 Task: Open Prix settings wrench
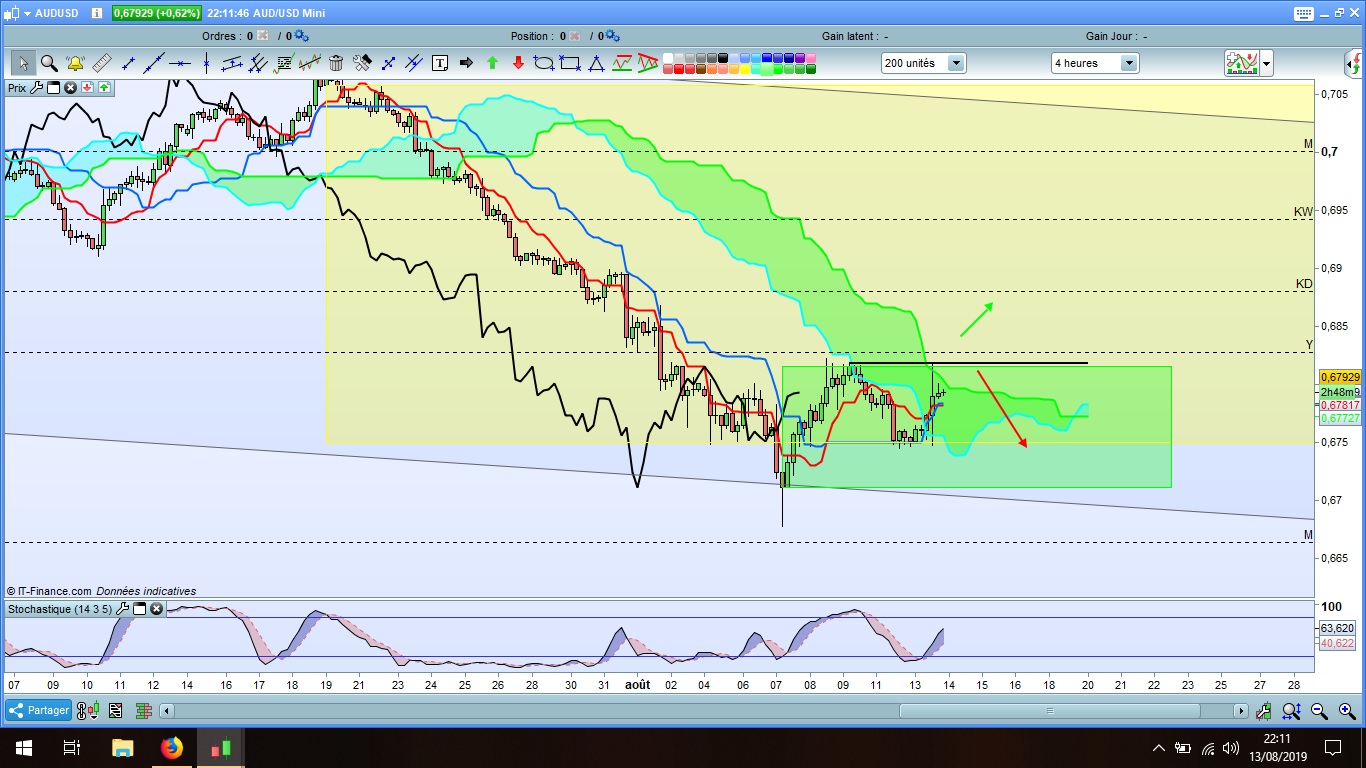[x=37, y=88]
